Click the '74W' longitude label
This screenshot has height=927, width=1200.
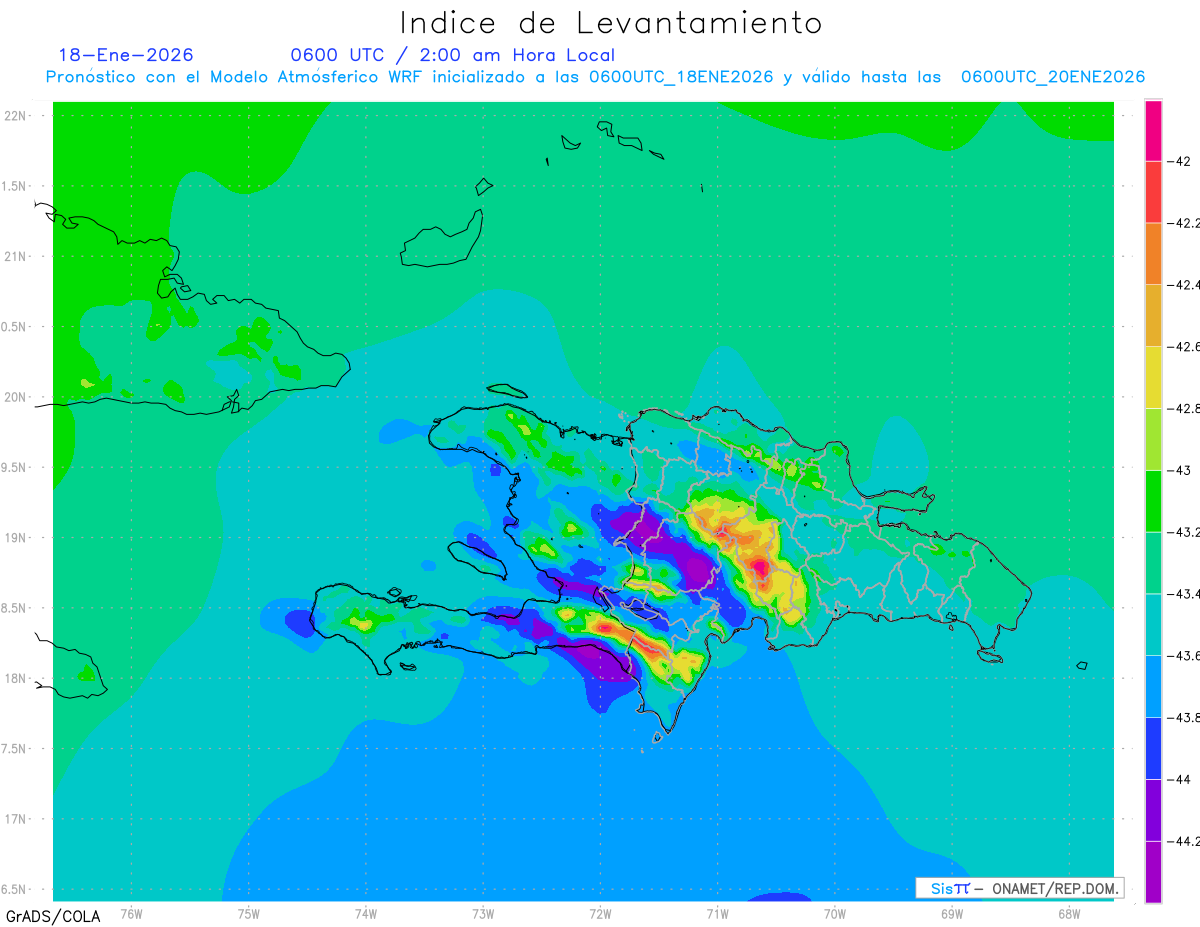tap(366, 913)
